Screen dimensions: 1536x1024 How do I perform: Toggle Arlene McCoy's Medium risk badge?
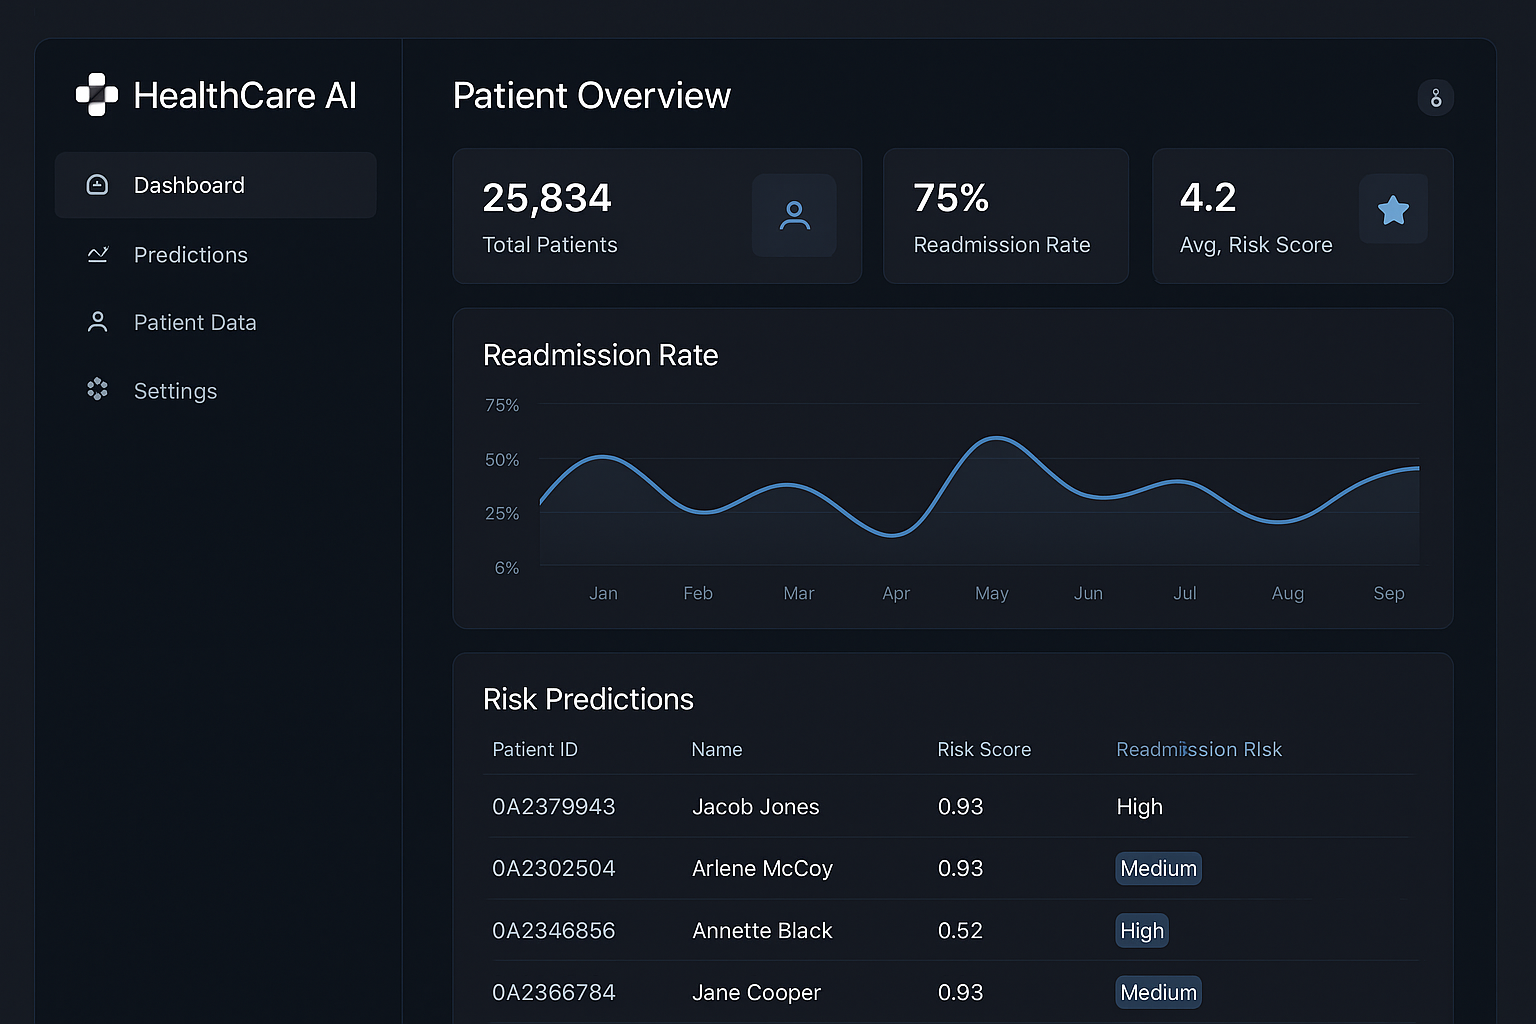[1157, 868]
